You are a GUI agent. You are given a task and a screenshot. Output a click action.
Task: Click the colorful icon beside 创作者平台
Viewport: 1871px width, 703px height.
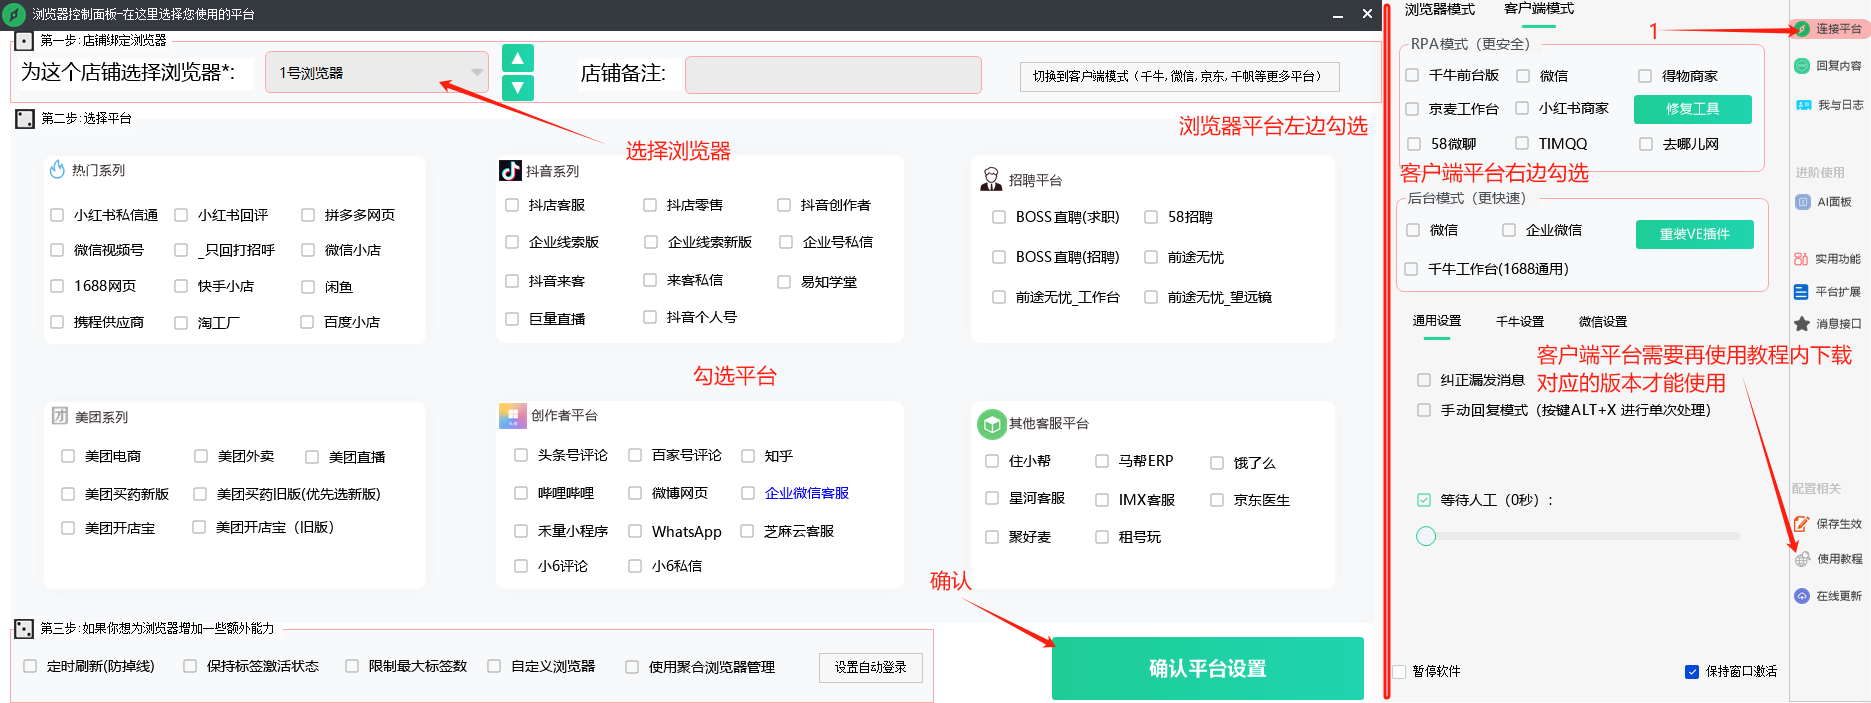[512, 415]
